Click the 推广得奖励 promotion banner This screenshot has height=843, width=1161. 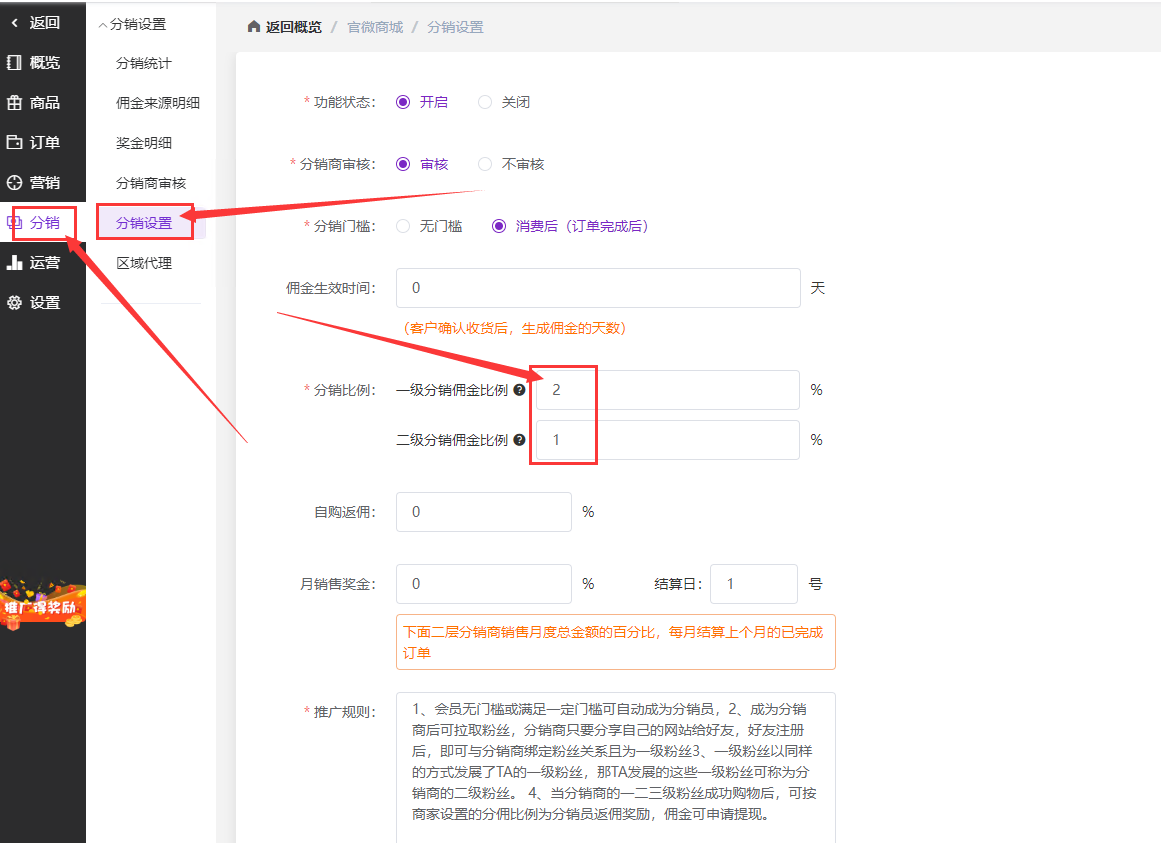coord(43,605)
